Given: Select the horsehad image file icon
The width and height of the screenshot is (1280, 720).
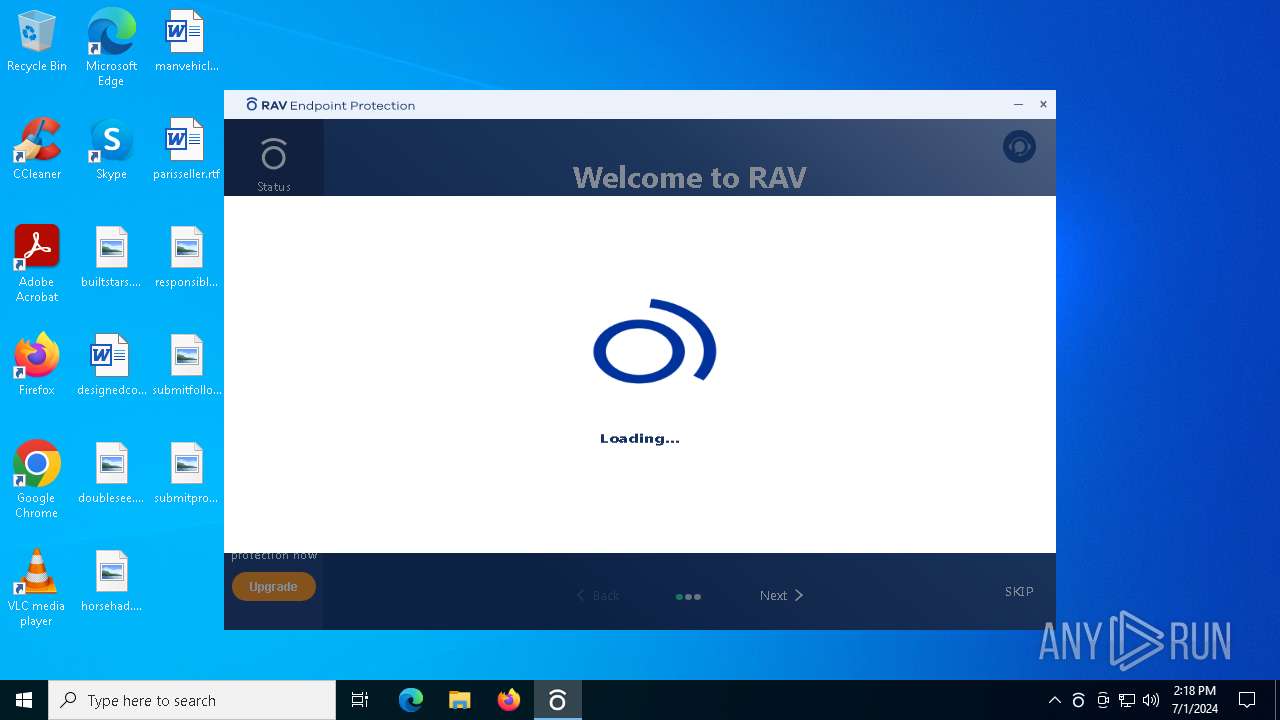Looking at the screenshot, I should point(111,581).
